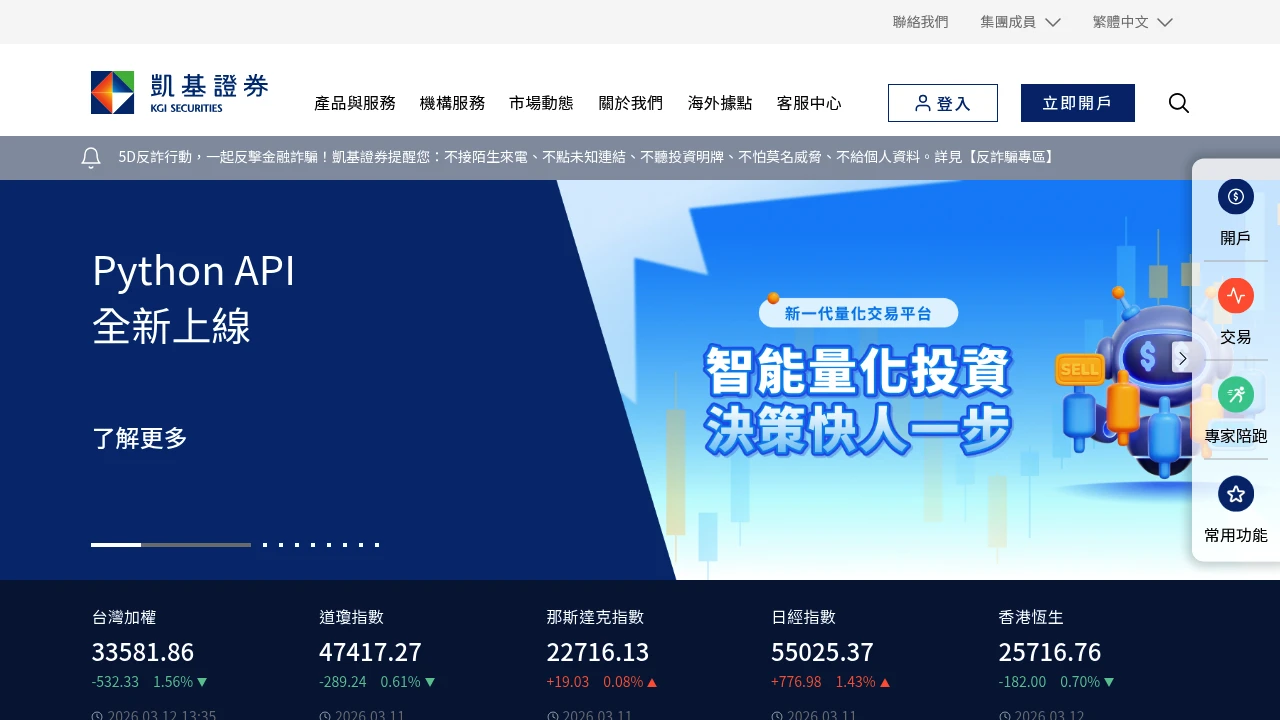This screenshot has width=1280, height=720.
Task: Click the down triangle beside 0.61%
Action: click(430, 682)
